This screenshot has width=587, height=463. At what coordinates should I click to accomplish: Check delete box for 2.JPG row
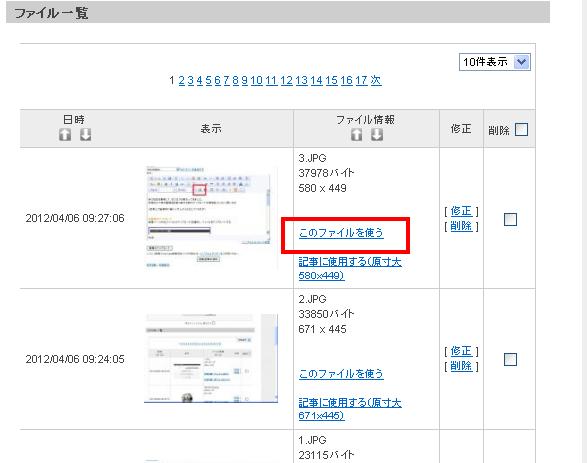pos(510,359)
